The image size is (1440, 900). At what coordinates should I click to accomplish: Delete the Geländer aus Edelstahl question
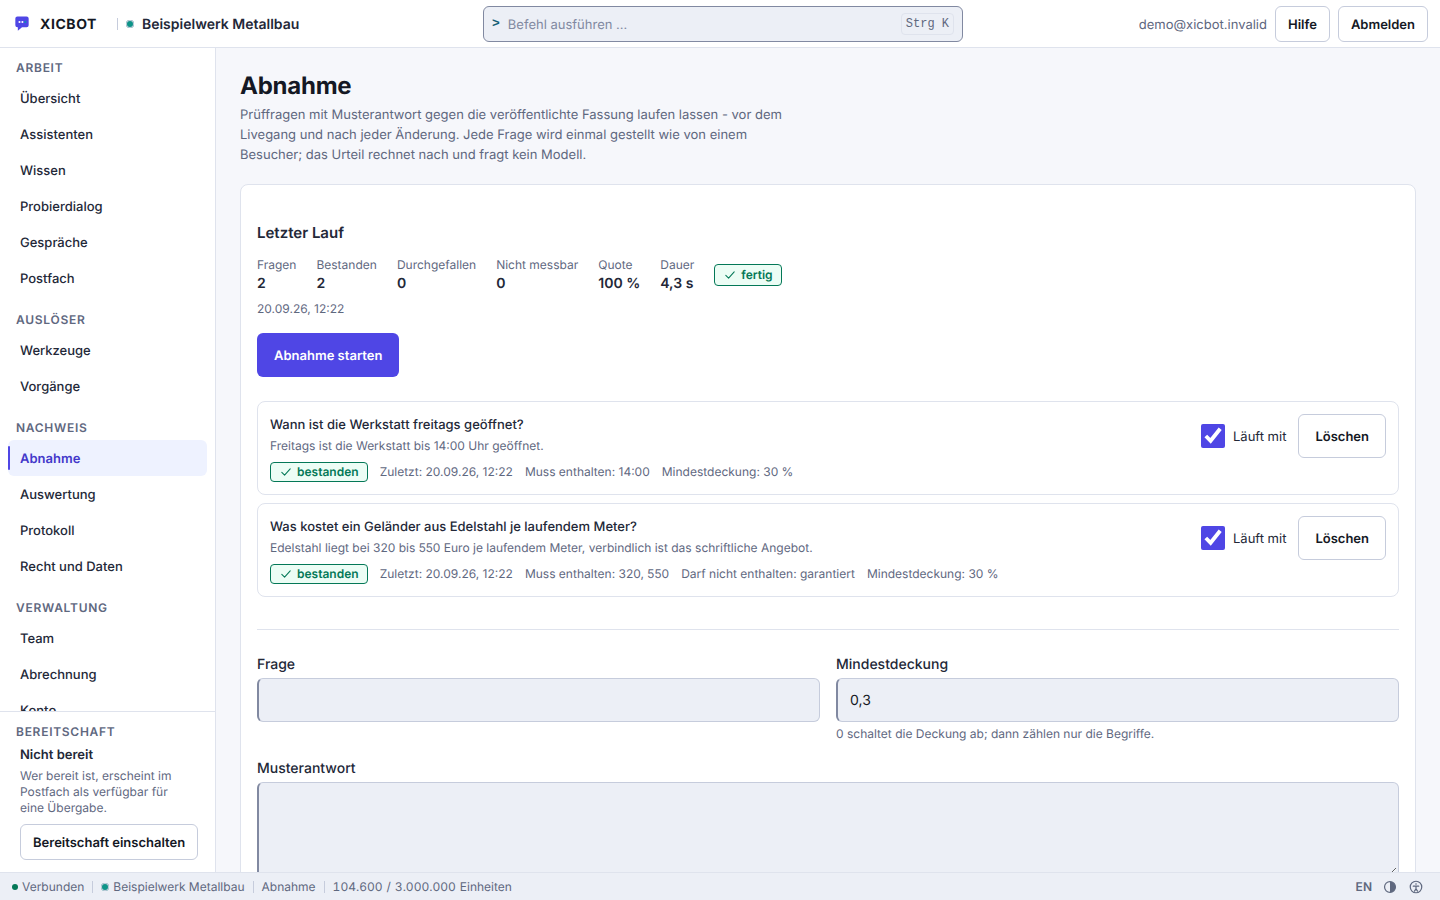(x=1342, y=538)
